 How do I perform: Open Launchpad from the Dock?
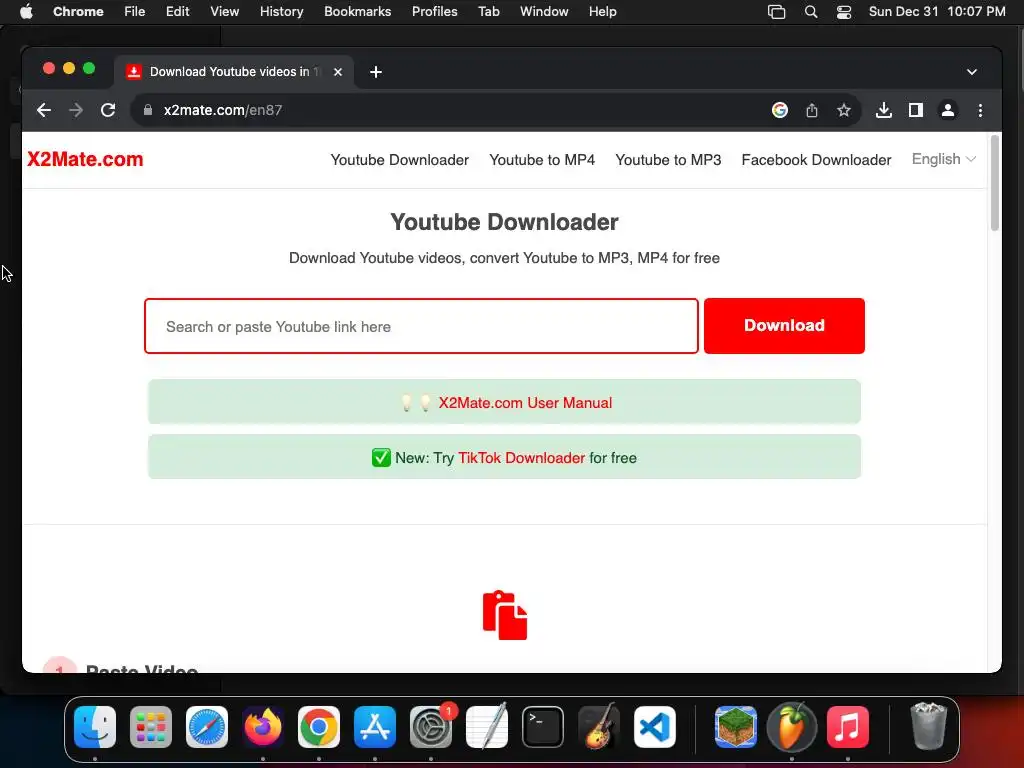tap(151, 727)
